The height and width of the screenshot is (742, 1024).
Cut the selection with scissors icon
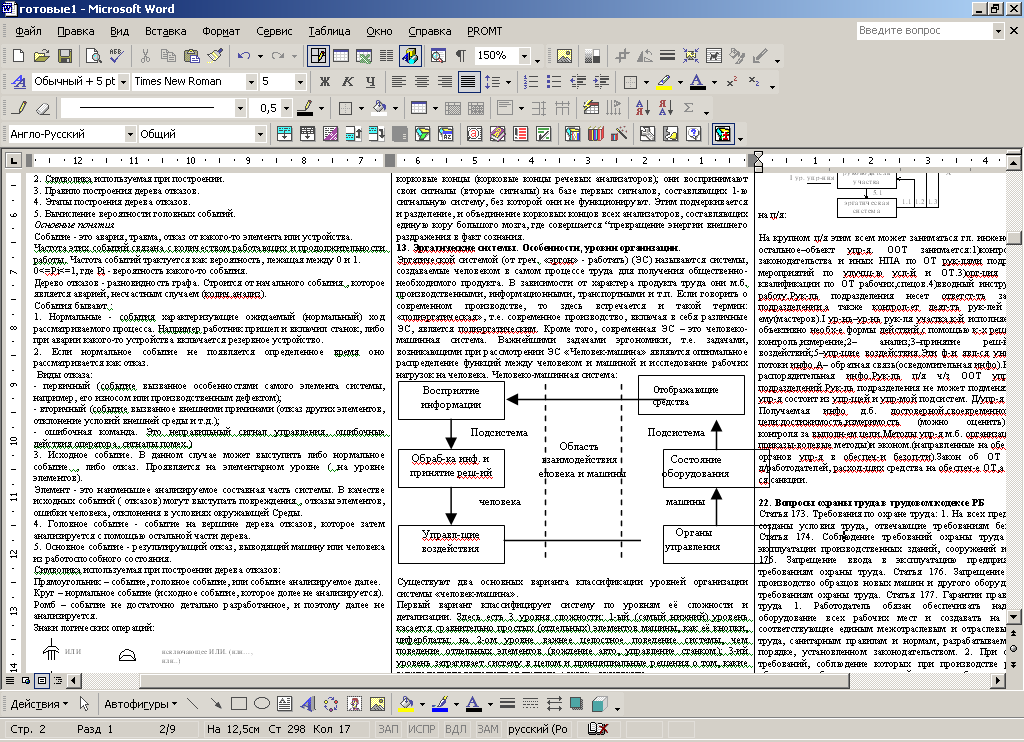tap(145, 56)
